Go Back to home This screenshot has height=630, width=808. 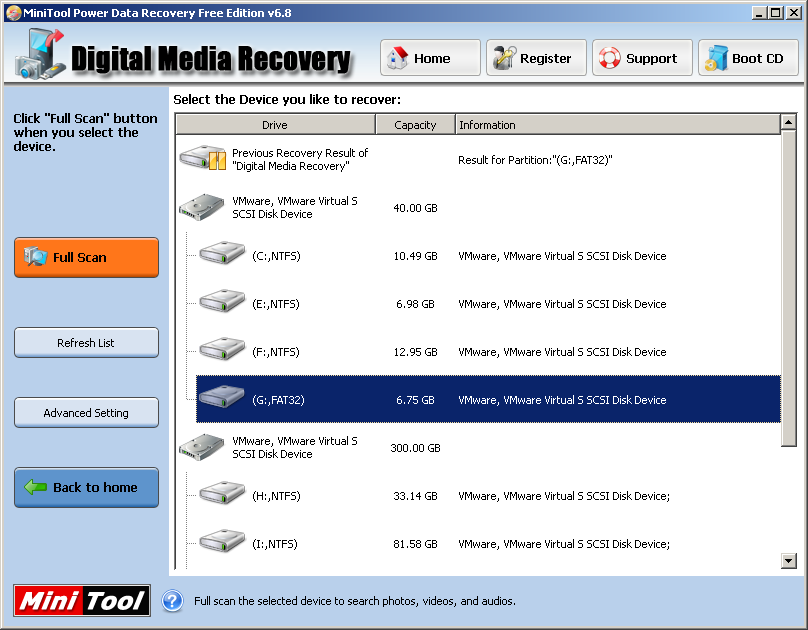[x=87, y=487]
